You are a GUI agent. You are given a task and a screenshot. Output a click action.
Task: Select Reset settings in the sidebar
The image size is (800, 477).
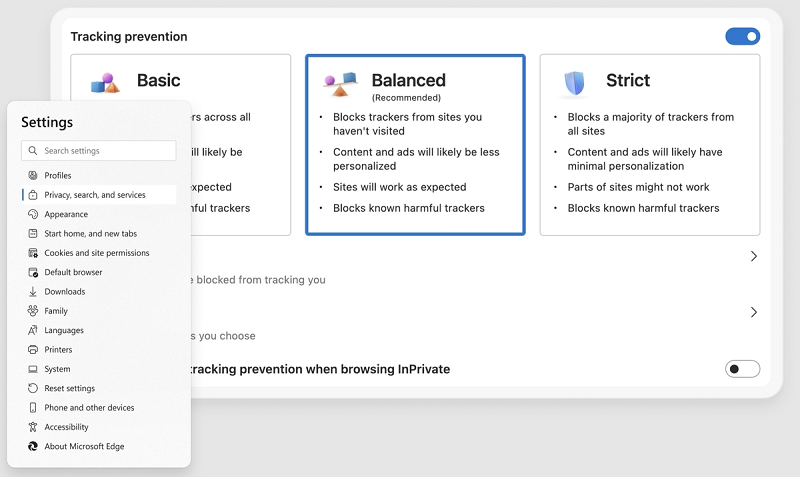coord(69,388)
